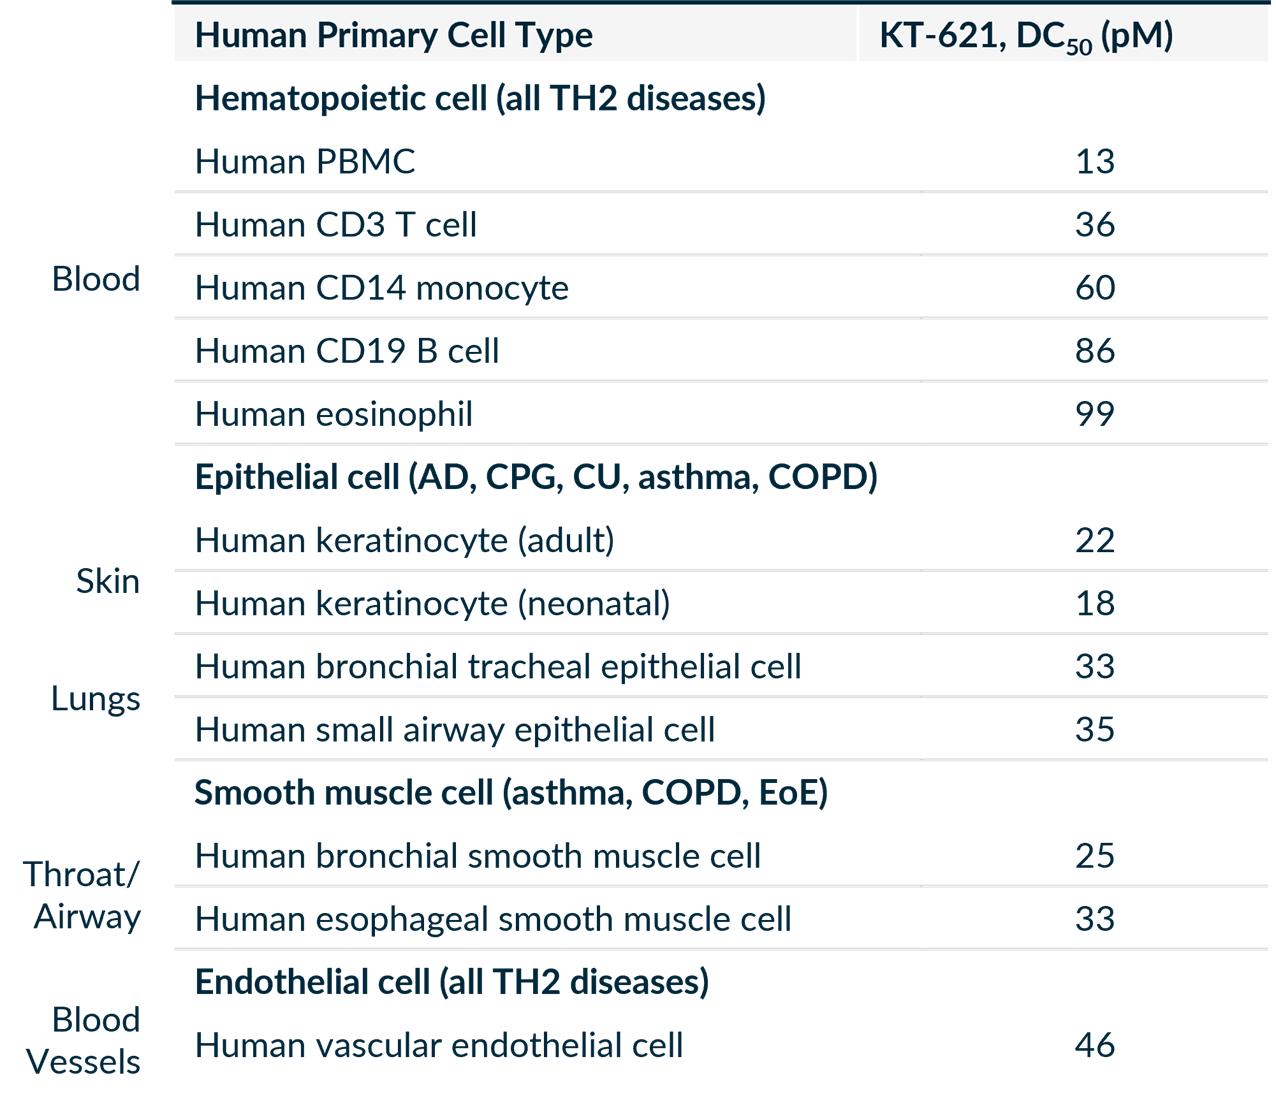Click the DC50 value 86 for CD19 B cell
The width and height of the screenshot is (1276, 1103).
coord(1095,351)
